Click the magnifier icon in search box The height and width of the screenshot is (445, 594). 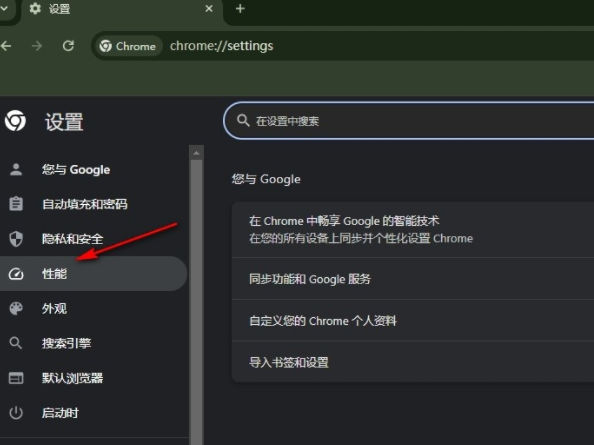coord(243,121)
